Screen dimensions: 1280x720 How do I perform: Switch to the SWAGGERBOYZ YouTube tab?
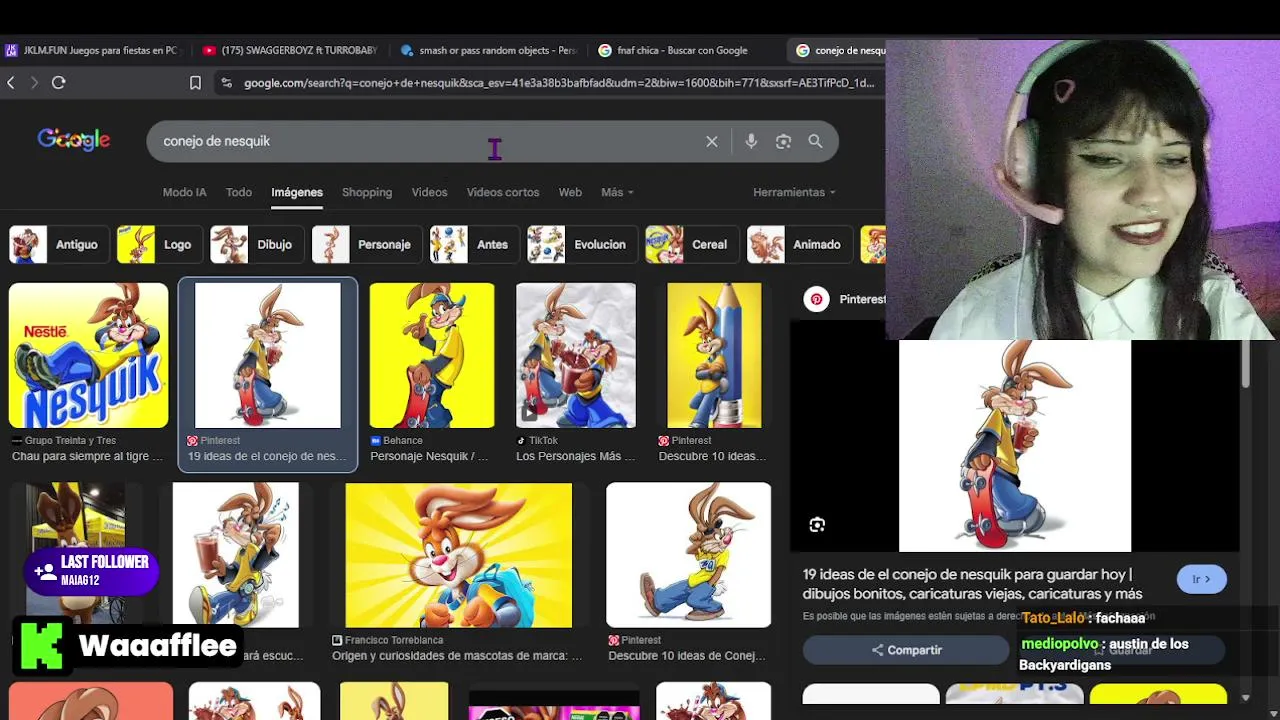click(x=290, y=50)
